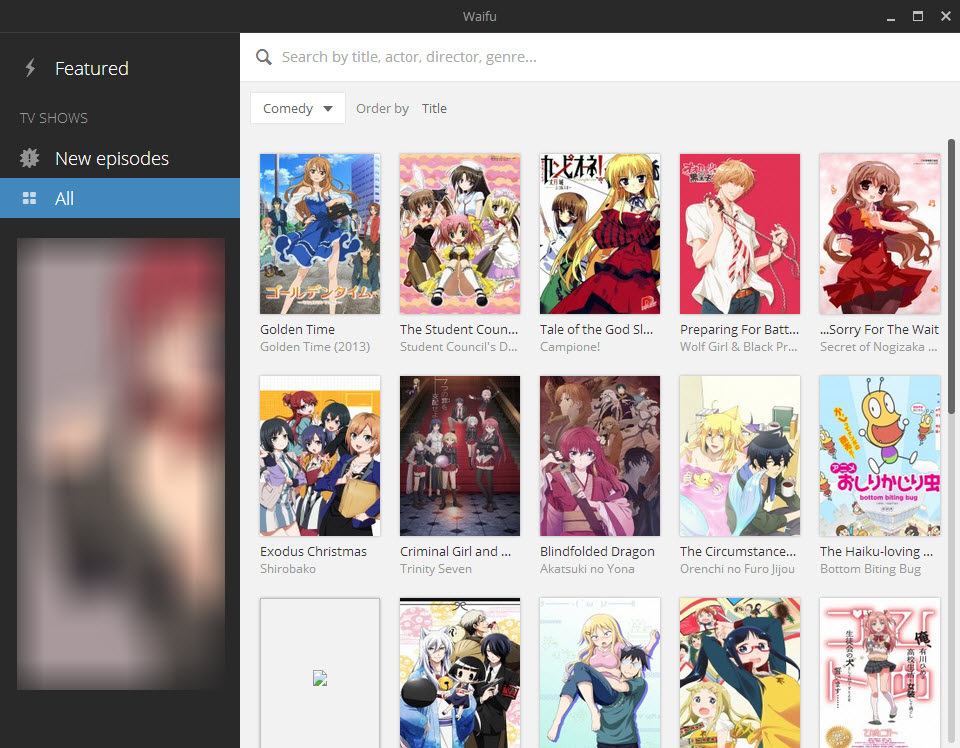Click the search magnifier icon
960x748 pixels.
(x=264, y=57)
